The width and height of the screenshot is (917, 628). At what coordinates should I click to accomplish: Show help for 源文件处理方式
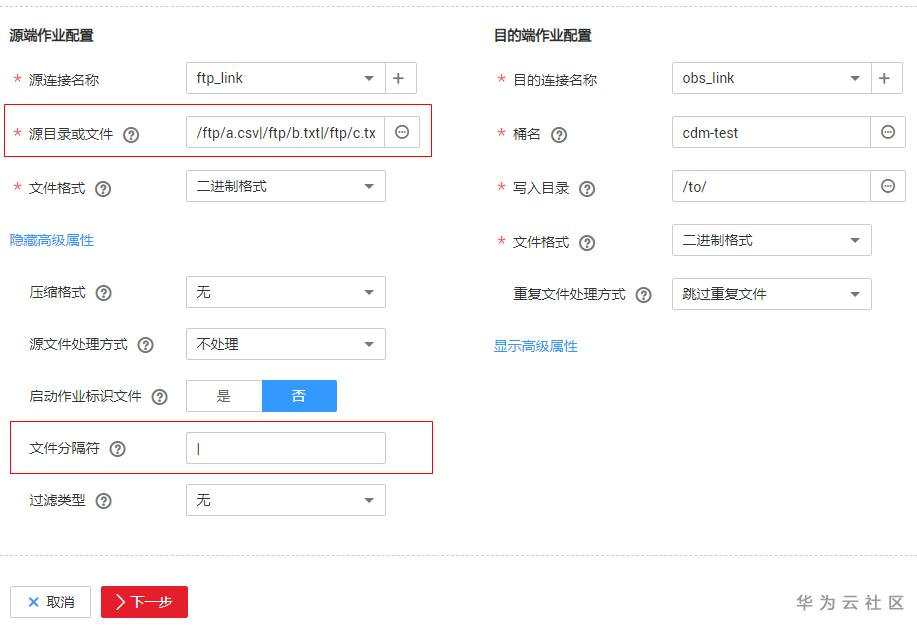146,345
